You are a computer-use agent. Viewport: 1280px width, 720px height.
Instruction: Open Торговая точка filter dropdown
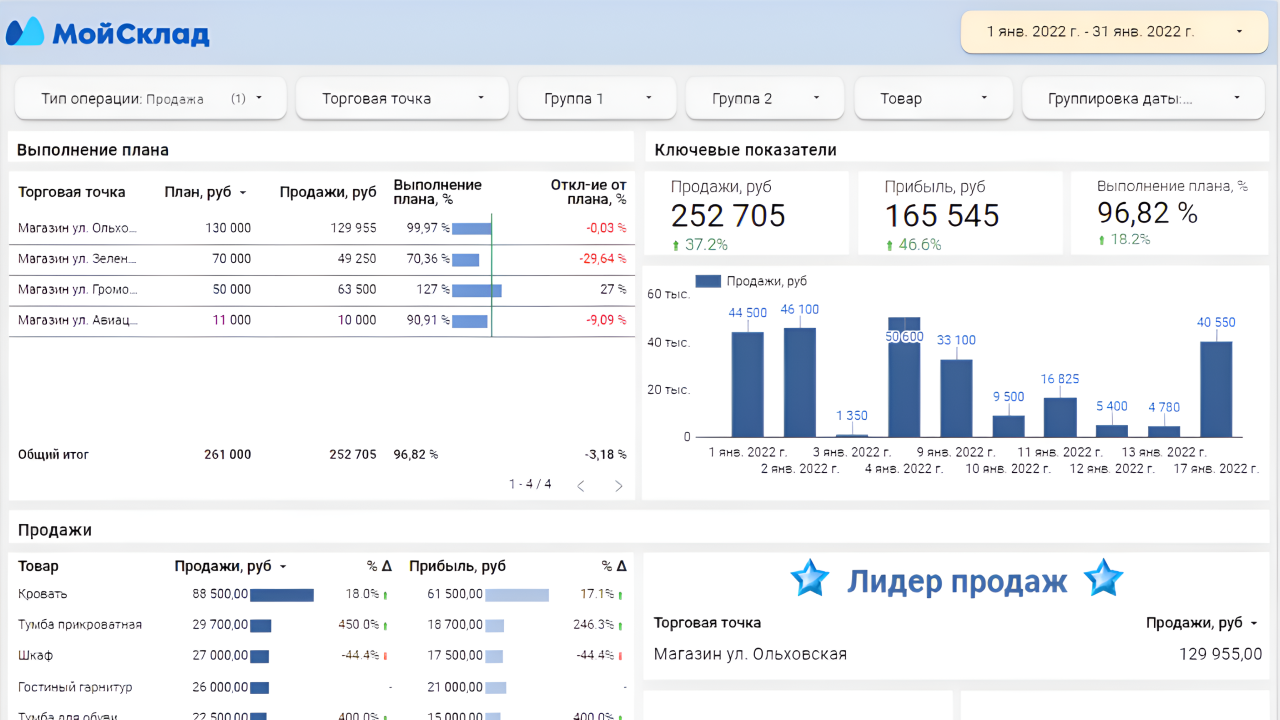click(403, 99)
